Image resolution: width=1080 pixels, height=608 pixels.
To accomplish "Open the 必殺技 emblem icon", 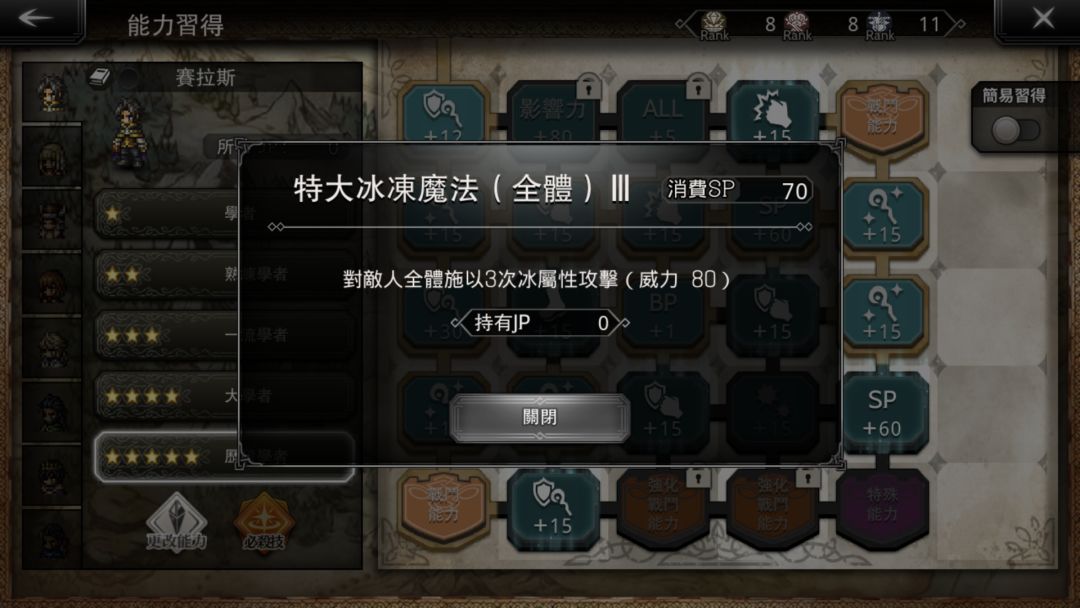I will [x=264, y=523].
